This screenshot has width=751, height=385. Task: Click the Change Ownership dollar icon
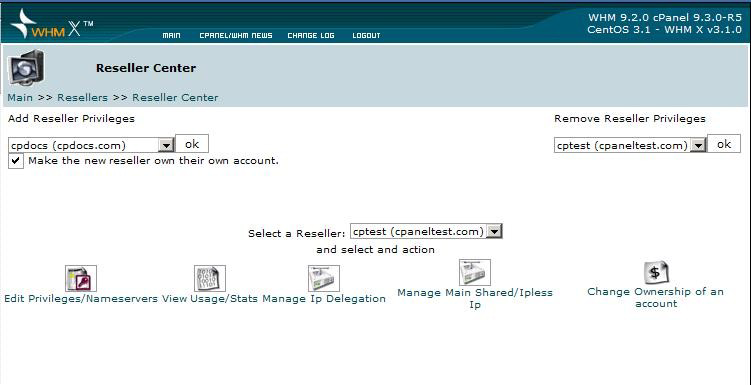click(656, 272)
